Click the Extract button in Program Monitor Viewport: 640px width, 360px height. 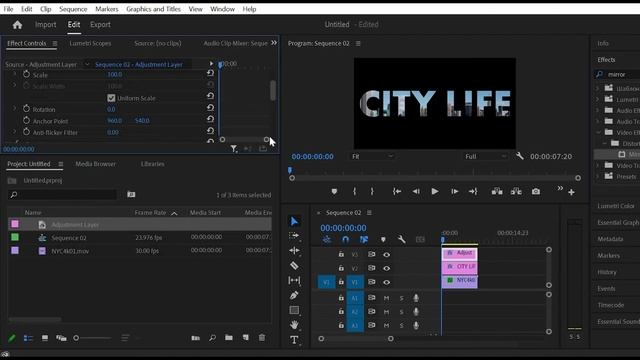[x=516, y=191]
